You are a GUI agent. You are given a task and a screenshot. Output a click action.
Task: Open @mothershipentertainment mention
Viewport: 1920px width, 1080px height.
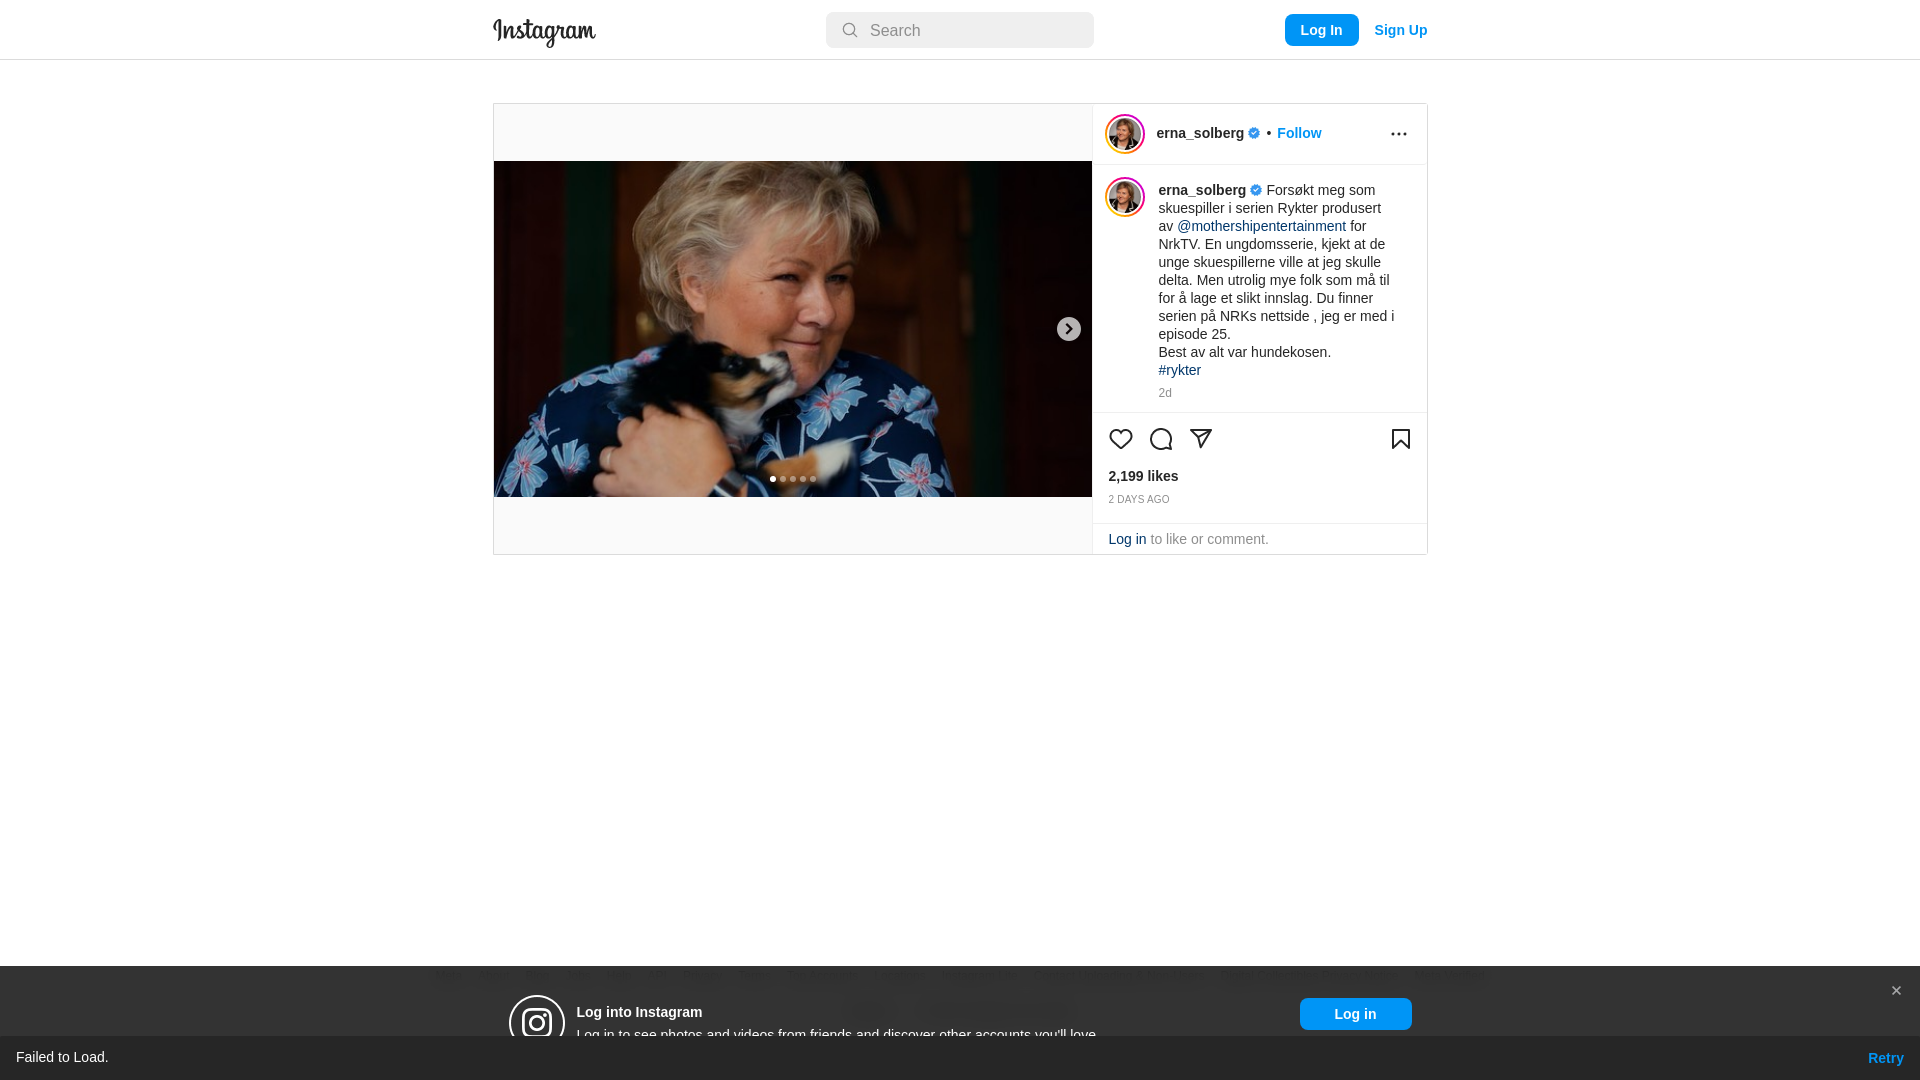tap(1261, 226)
